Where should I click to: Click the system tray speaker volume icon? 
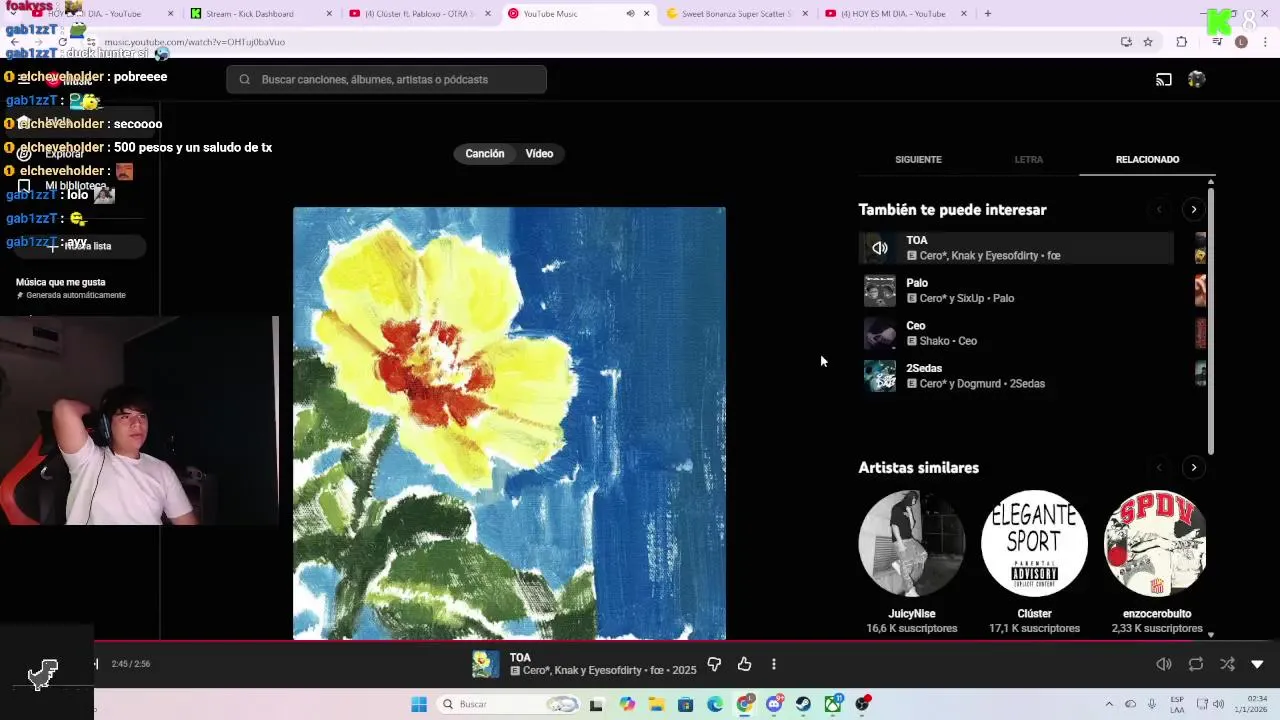click(1218, 704)
